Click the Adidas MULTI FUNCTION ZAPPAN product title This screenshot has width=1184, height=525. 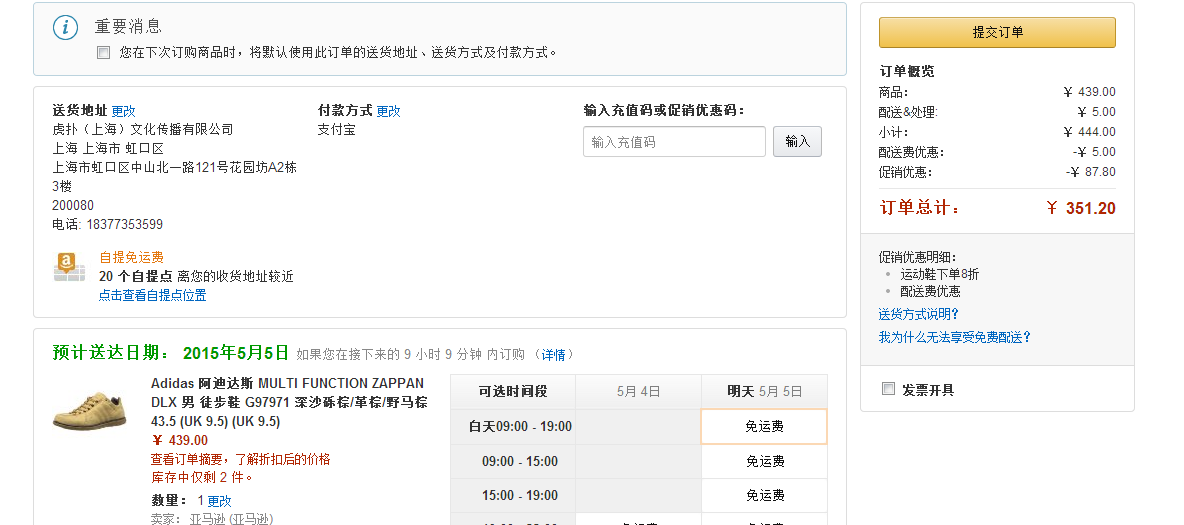[x=289, y=402]
